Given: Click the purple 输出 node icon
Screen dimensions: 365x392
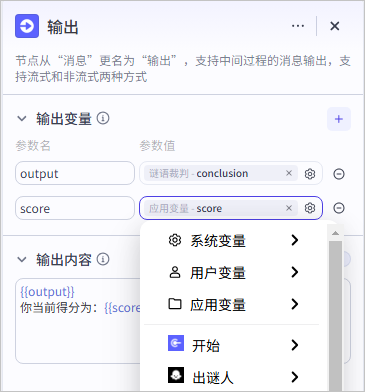Looking at the screenshot, I should 27,26.
